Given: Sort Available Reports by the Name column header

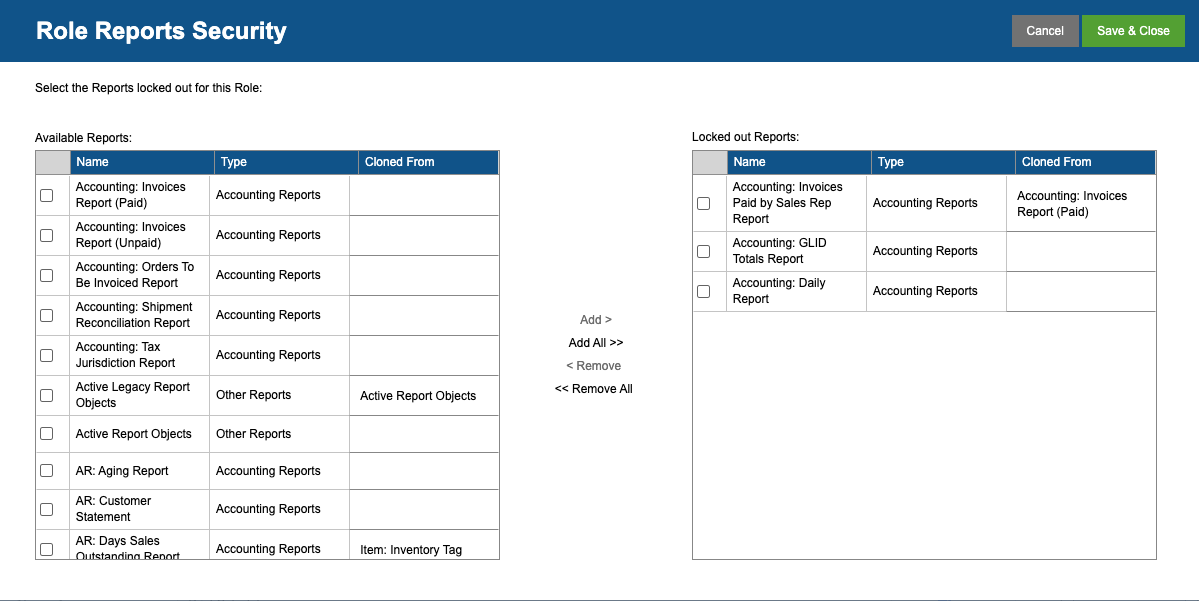Looking at the screenshot, I should tap(142, 162).
